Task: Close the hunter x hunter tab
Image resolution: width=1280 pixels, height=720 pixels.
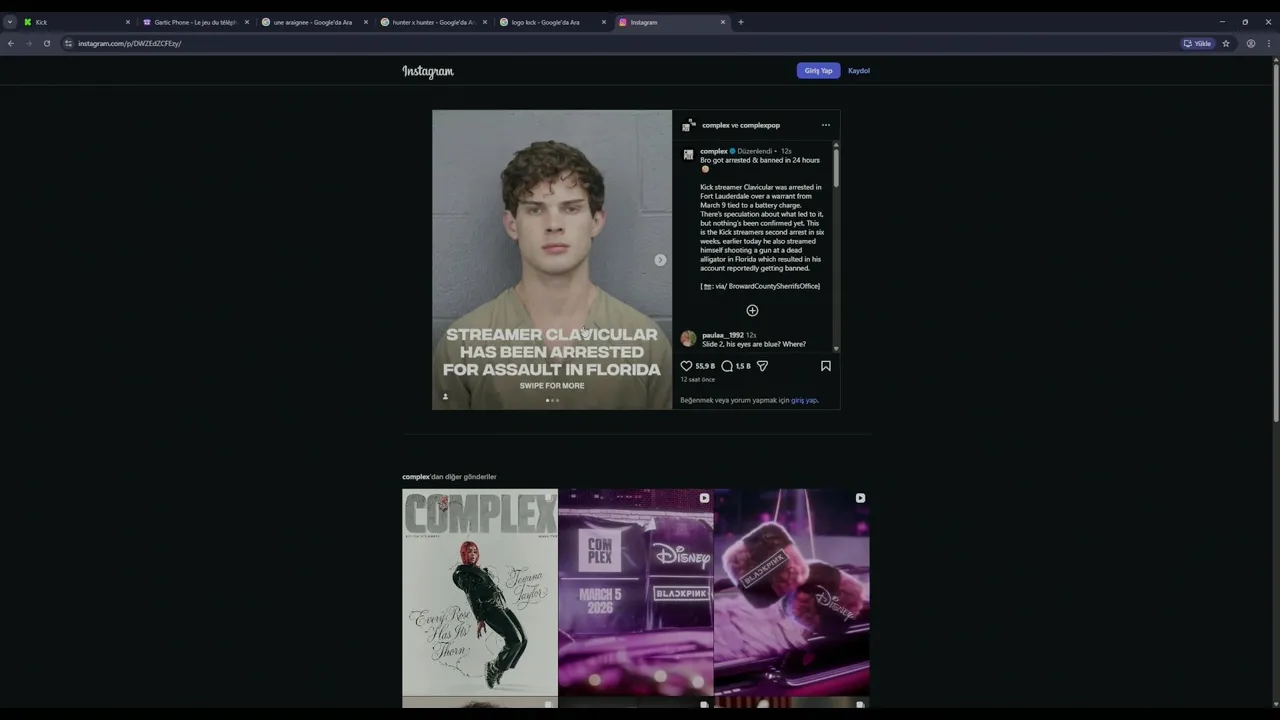Action: (x=485, y=22)
